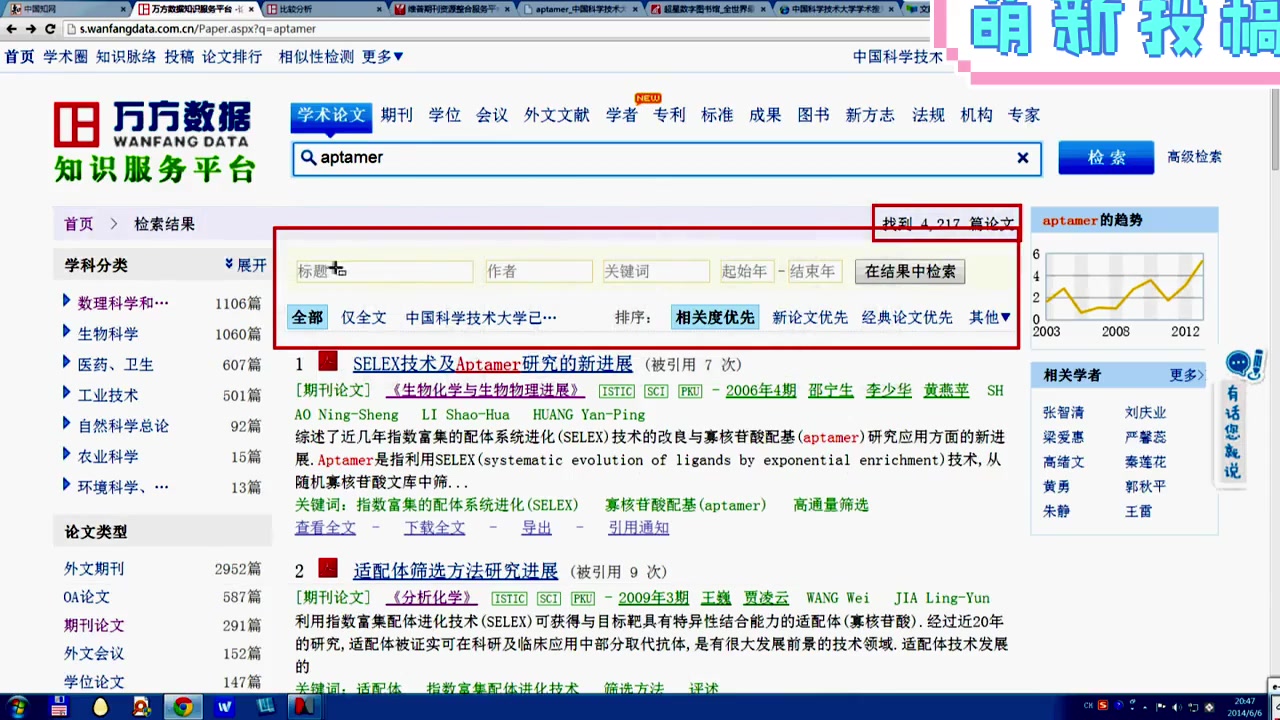Show 更多 related scholars
This screenshot has height=720, width=1280.
pos(1187,375)
